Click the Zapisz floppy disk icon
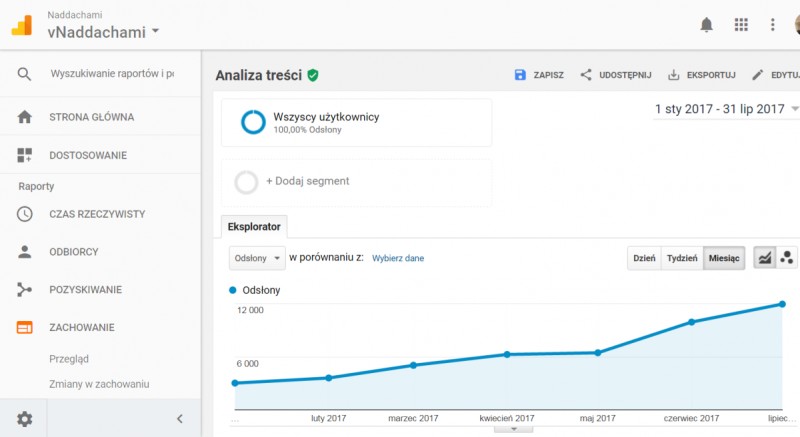Screen dimensions: 800x437 pos(519,75)
